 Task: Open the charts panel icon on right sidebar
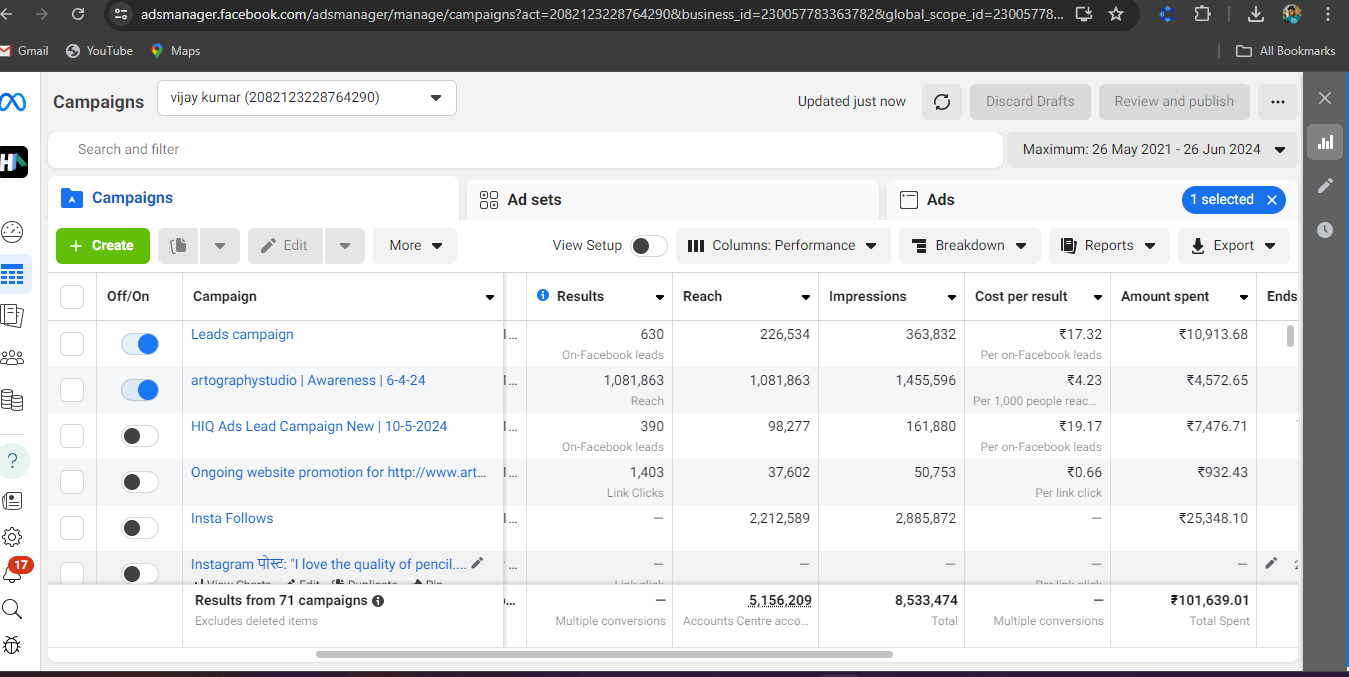[x=1325, y=142]
